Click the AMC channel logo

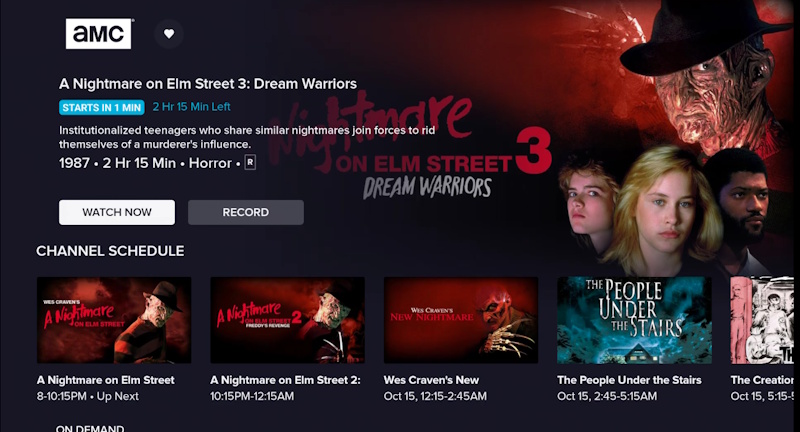(x=98, y=33)
